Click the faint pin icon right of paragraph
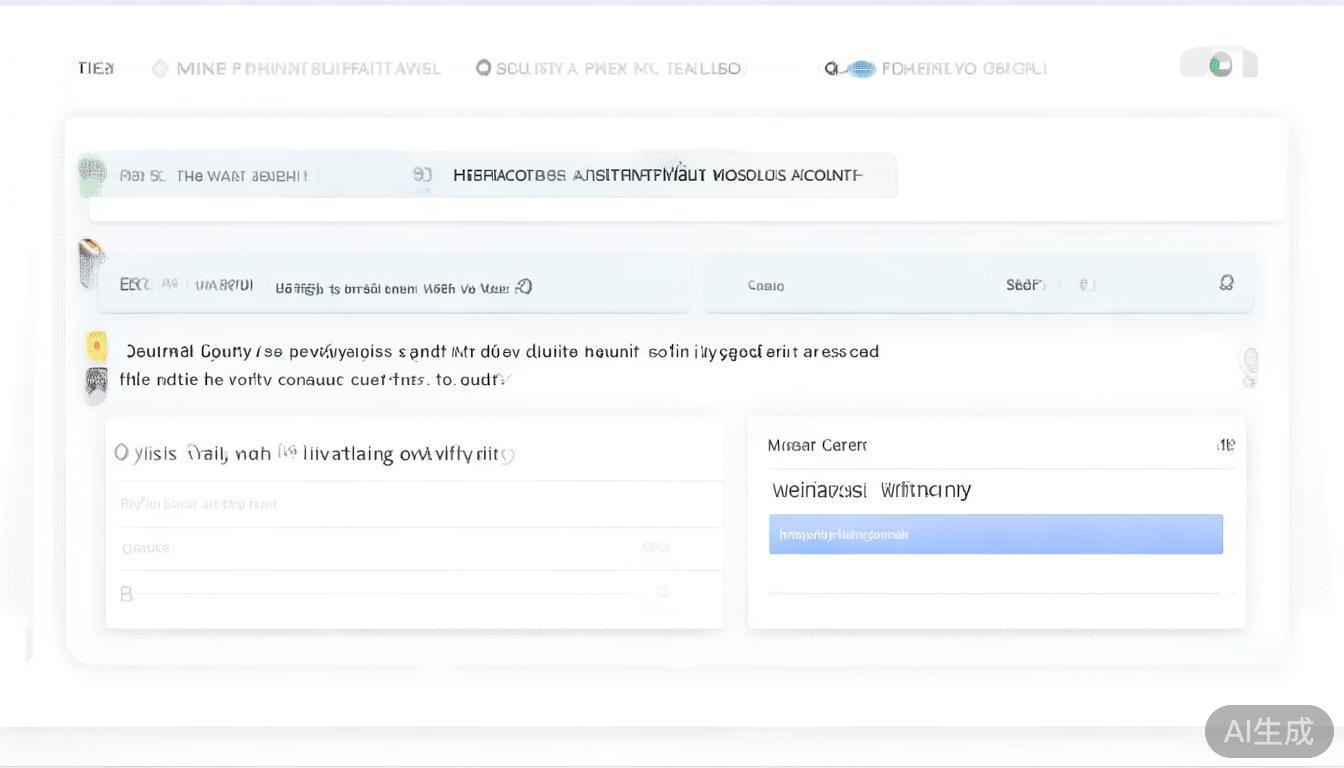Screen dimensions: 1344x768 [1250, 366]
